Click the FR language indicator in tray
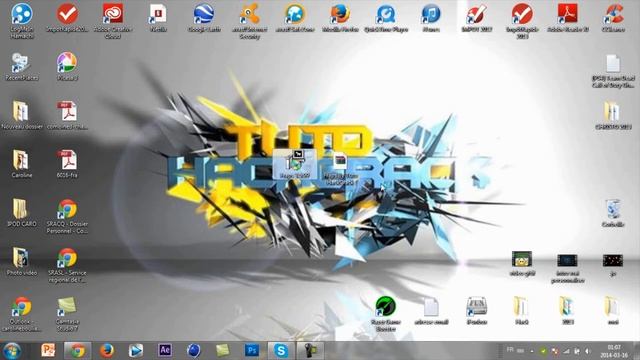 point(510,350)
